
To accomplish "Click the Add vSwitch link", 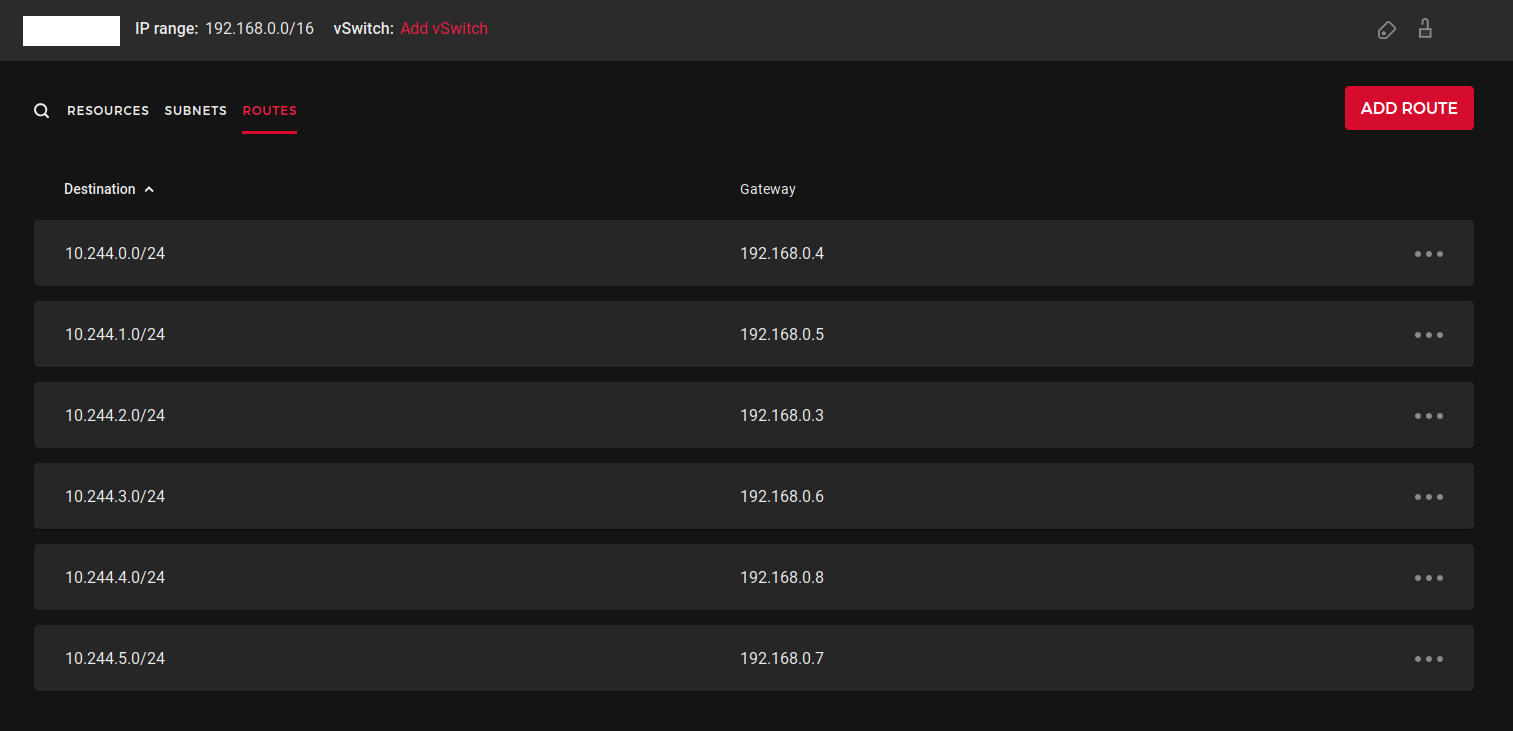I will click(444, 28).
